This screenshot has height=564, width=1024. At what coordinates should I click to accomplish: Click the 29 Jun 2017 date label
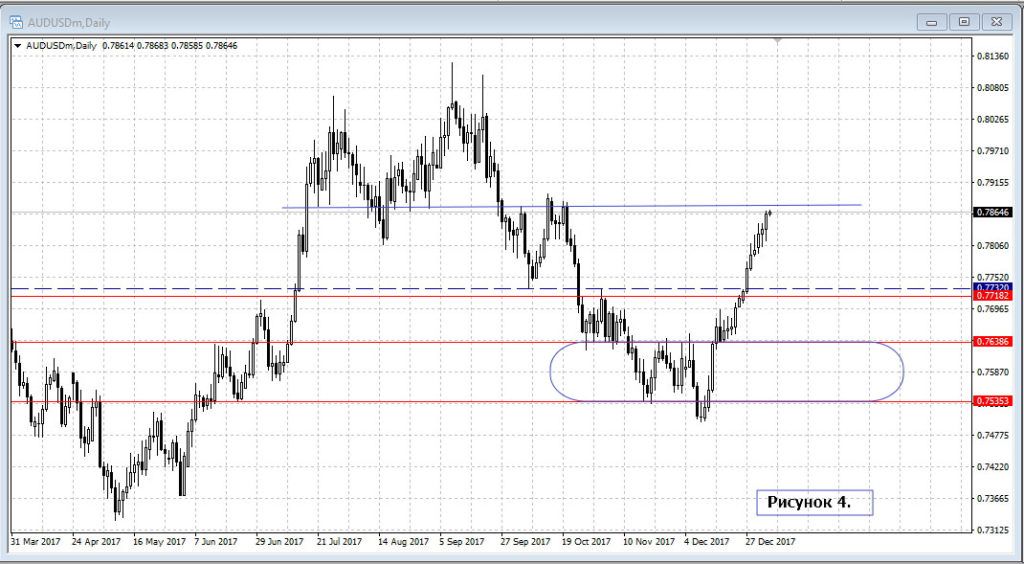280,542
